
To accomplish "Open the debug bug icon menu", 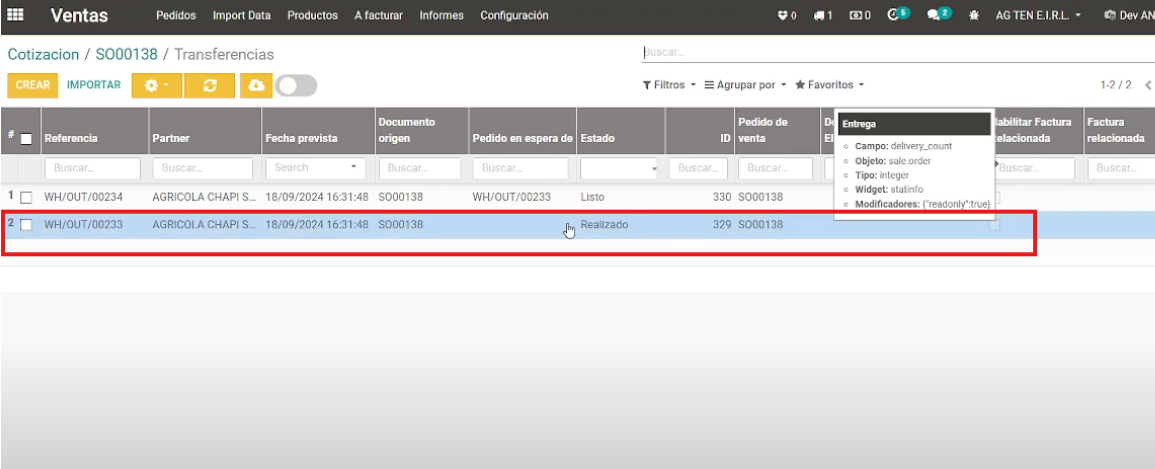I will point(974,15).
